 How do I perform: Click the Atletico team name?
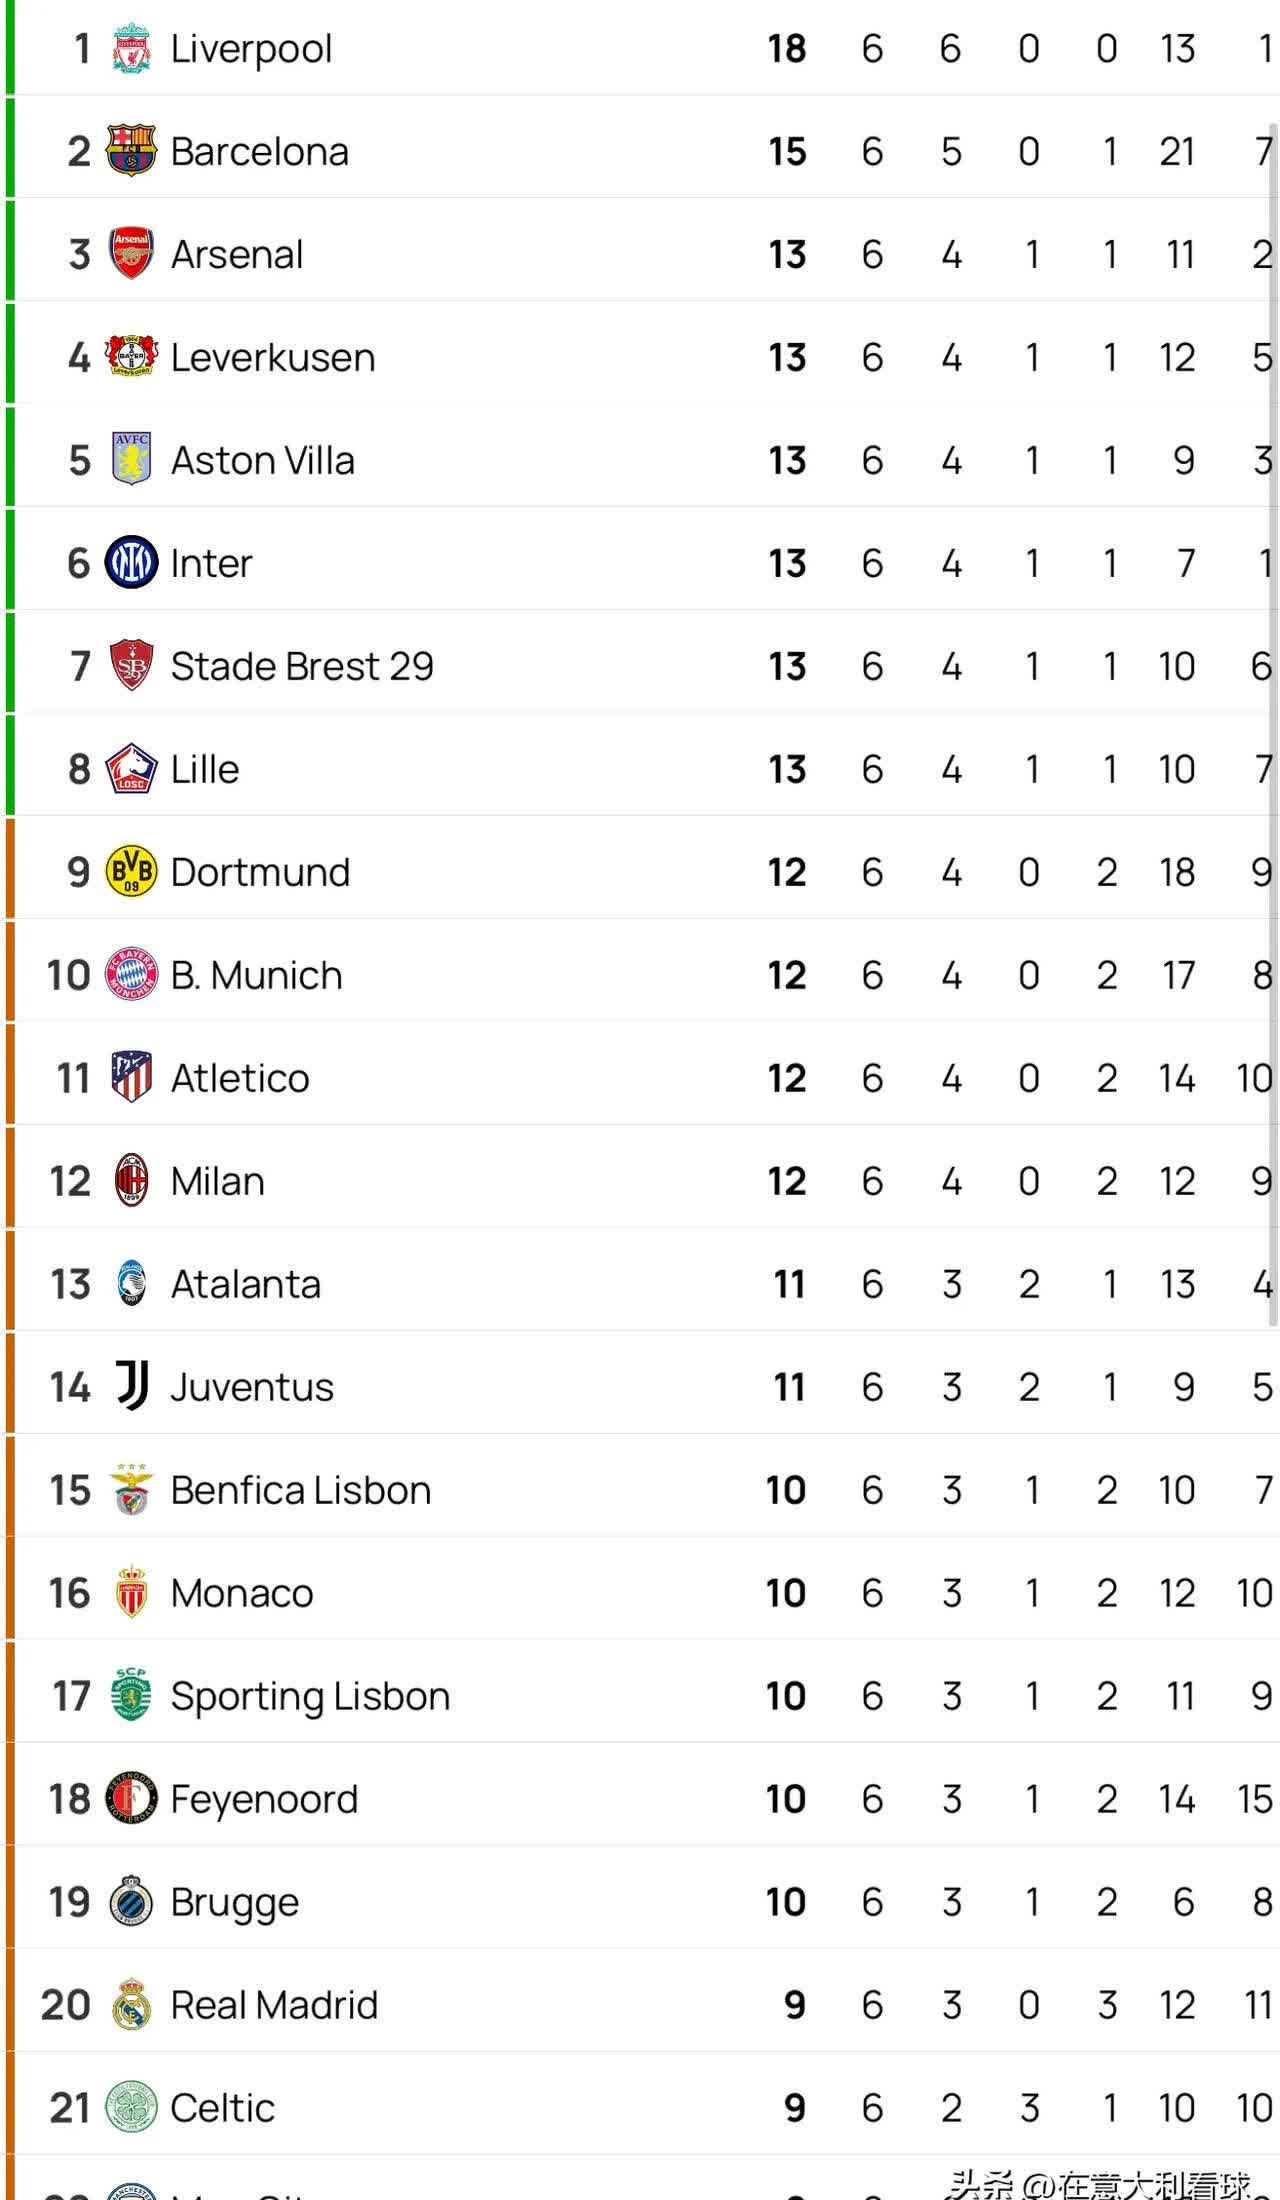pos(240,1079)
